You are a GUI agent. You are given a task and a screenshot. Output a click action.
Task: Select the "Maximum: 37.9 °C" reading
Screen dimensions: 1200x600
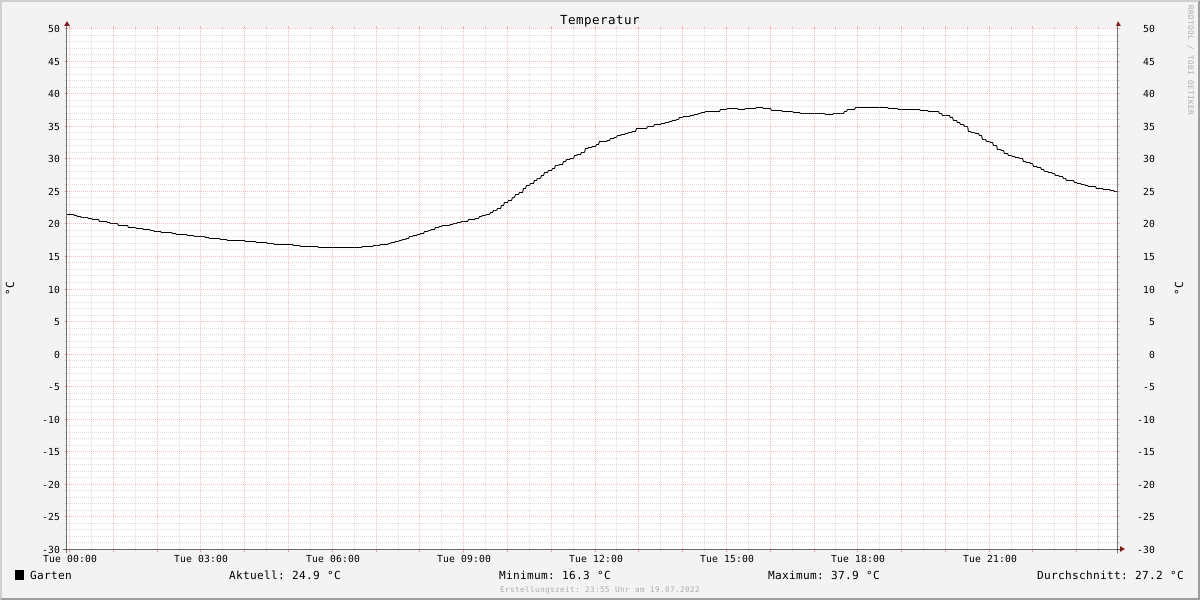click(x=824, y=575)
